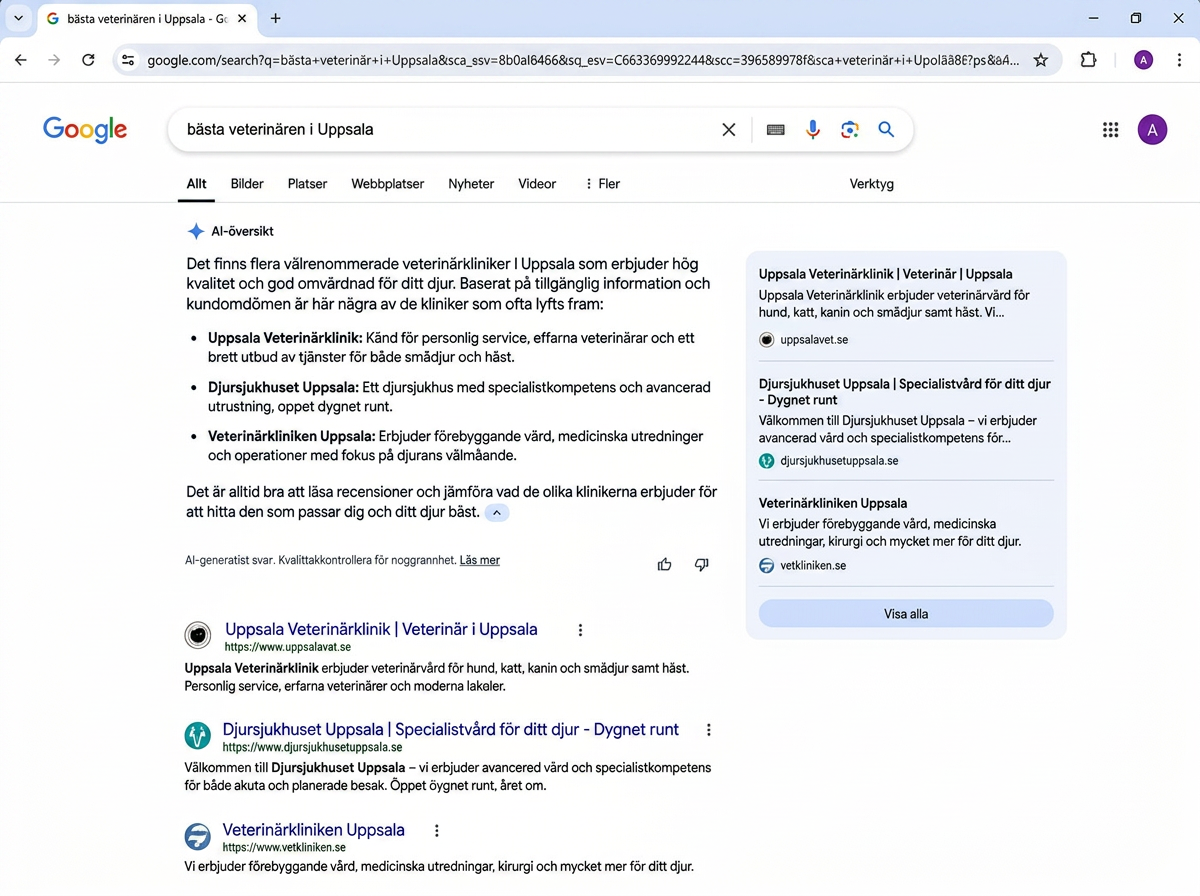Open options for Uppsala Veterinärklinik result

tap(580, 630)
